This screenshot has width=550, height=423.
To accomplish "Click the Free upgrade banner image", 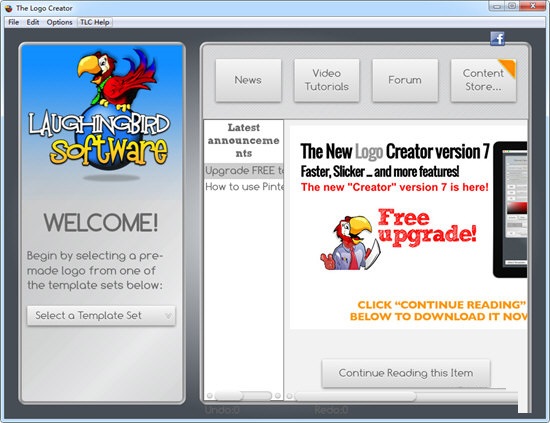I will pos(398,240).
